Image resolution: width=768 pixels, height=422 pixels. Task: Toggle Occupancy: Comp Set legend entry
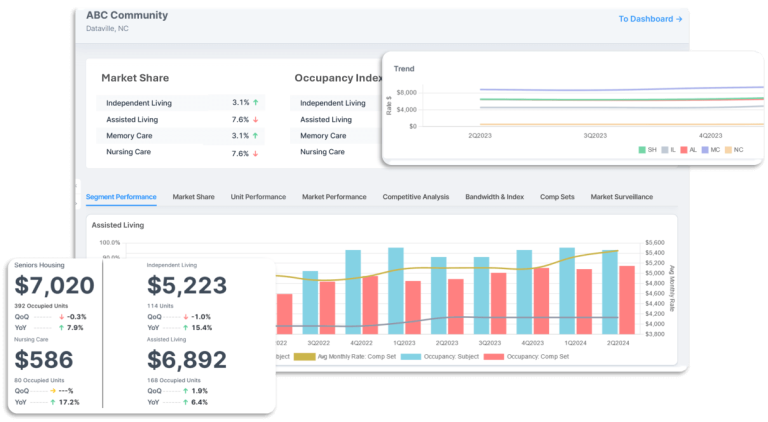point(527,356)
